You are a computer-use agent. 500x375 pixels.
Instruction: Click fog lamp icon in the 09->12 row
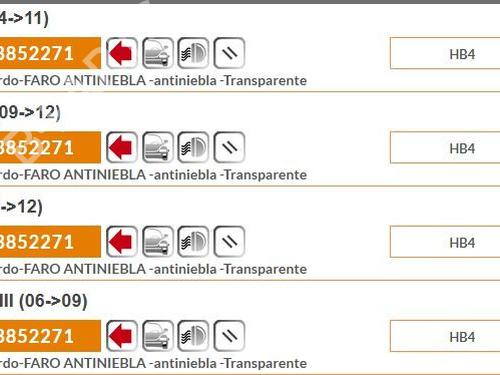(193, 147)
